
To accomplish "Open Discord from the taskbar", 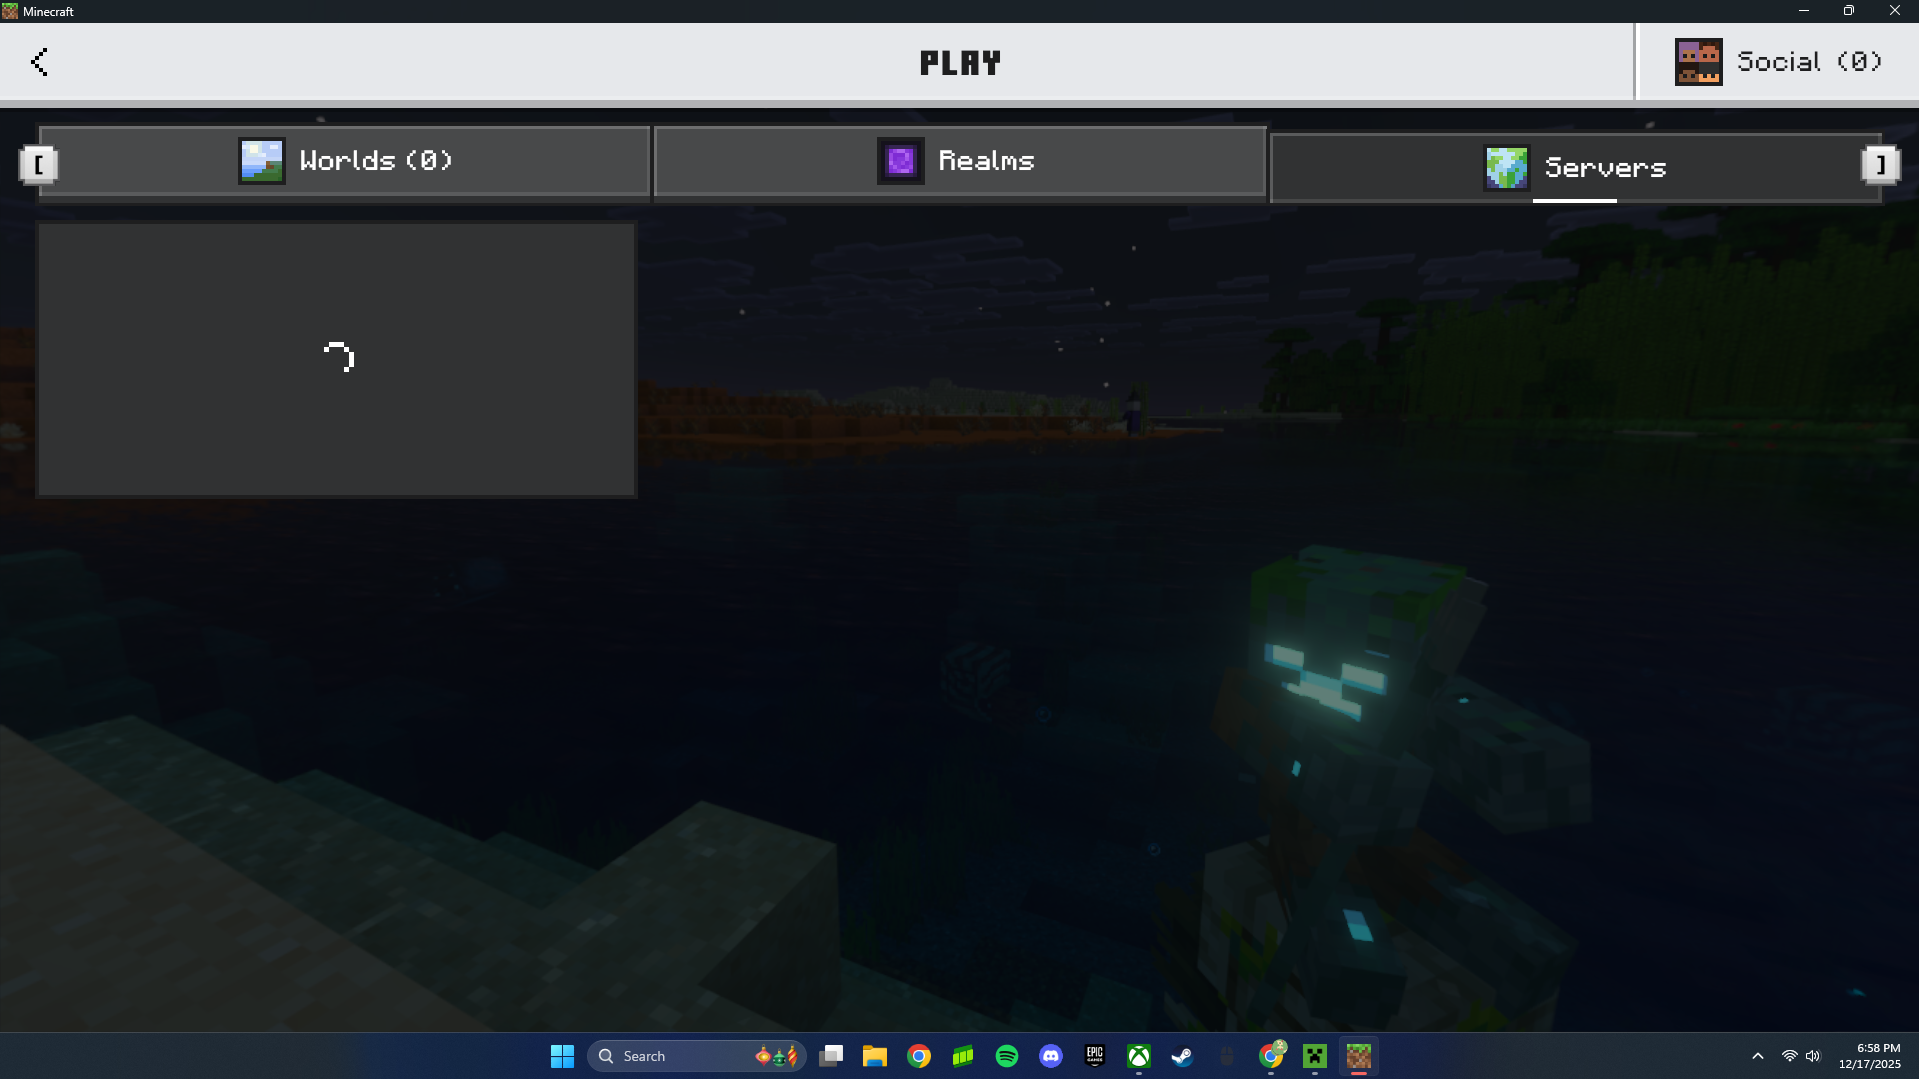I will (1051, 1056).
